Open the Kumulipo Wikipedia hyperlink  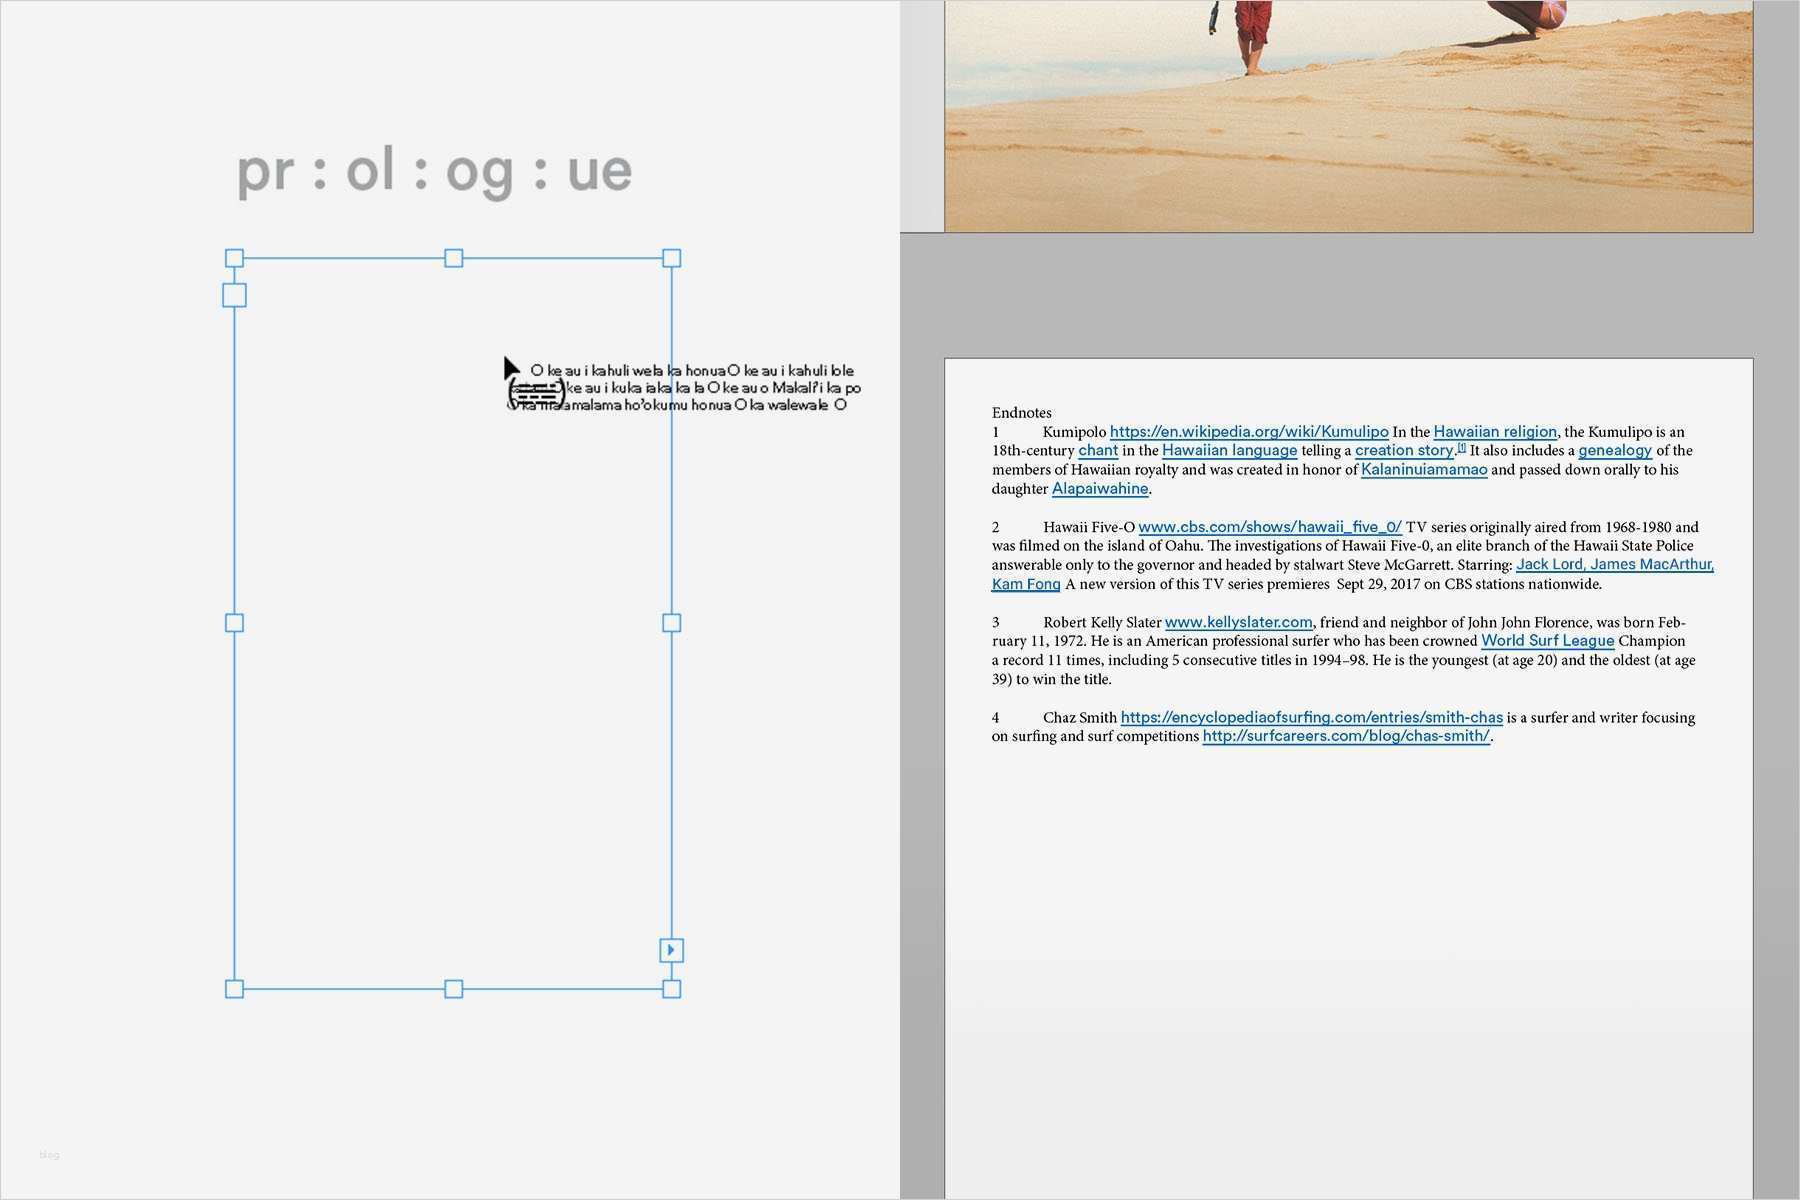tap(1249, 431)
